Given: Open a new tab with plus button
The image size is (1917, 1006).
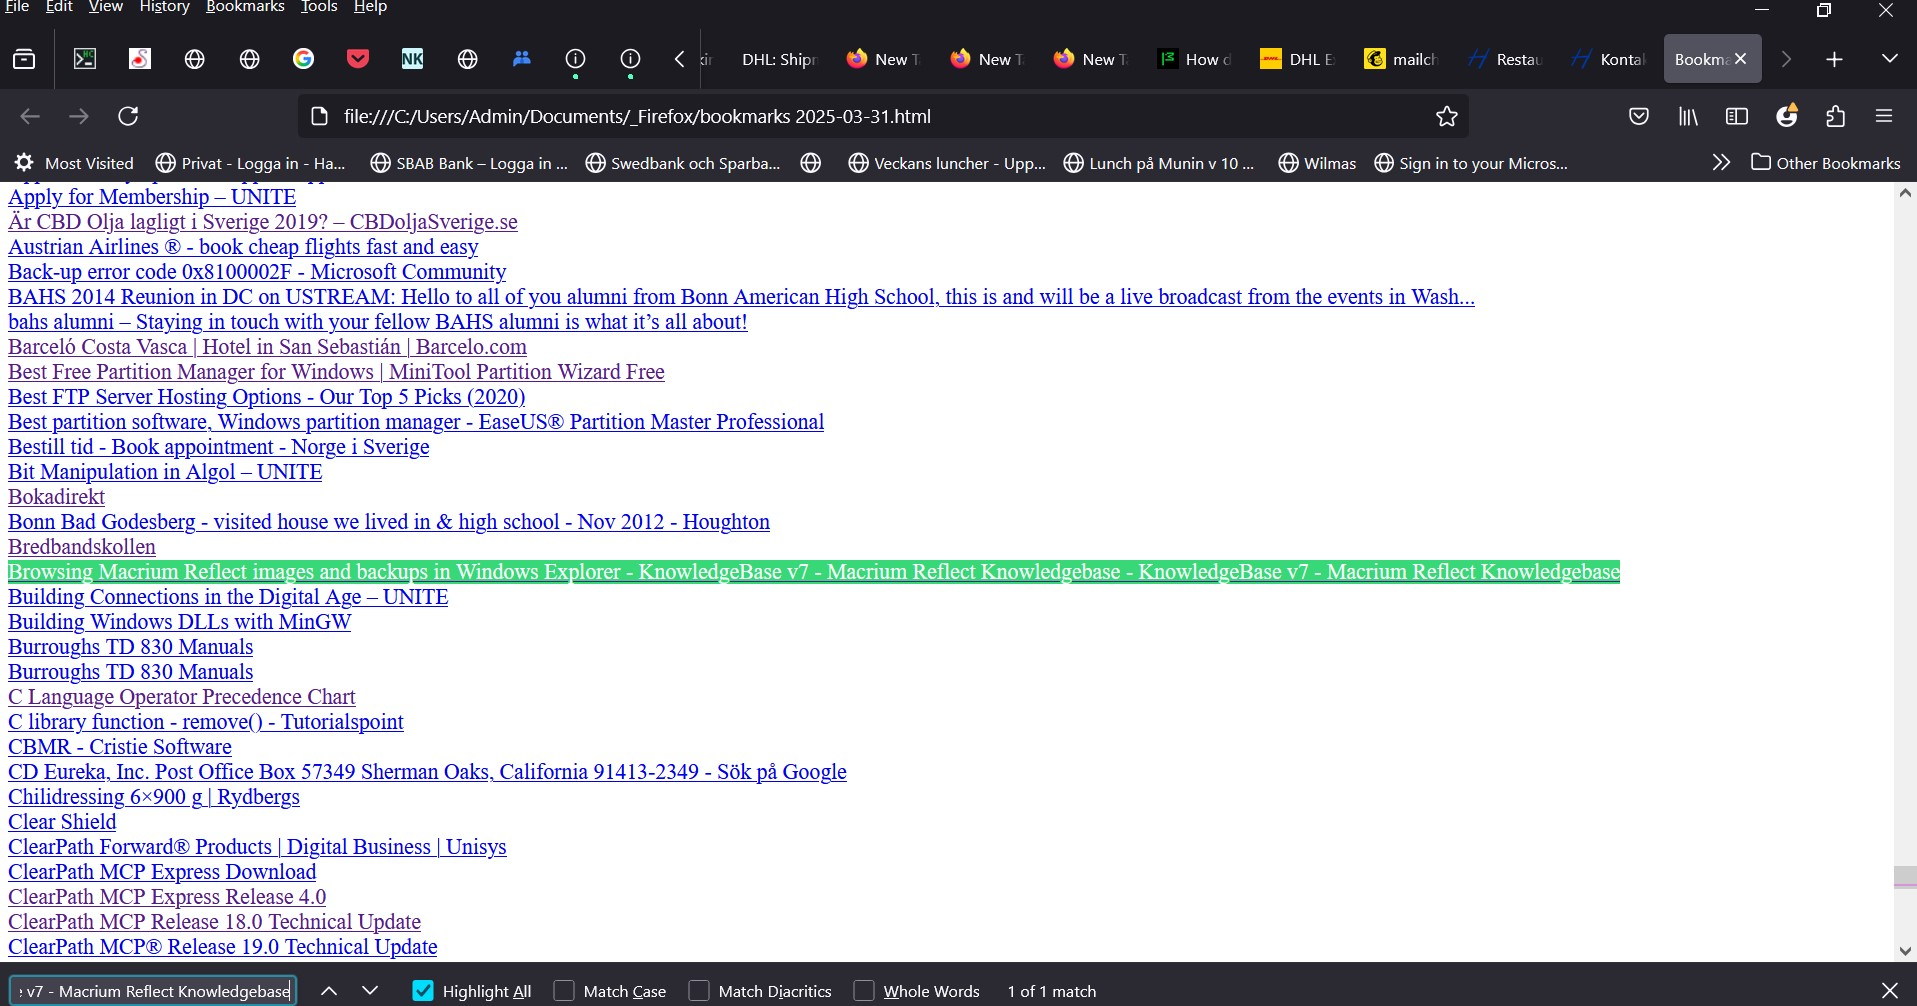Looking at the screenshot, I should click(1834, 59).
